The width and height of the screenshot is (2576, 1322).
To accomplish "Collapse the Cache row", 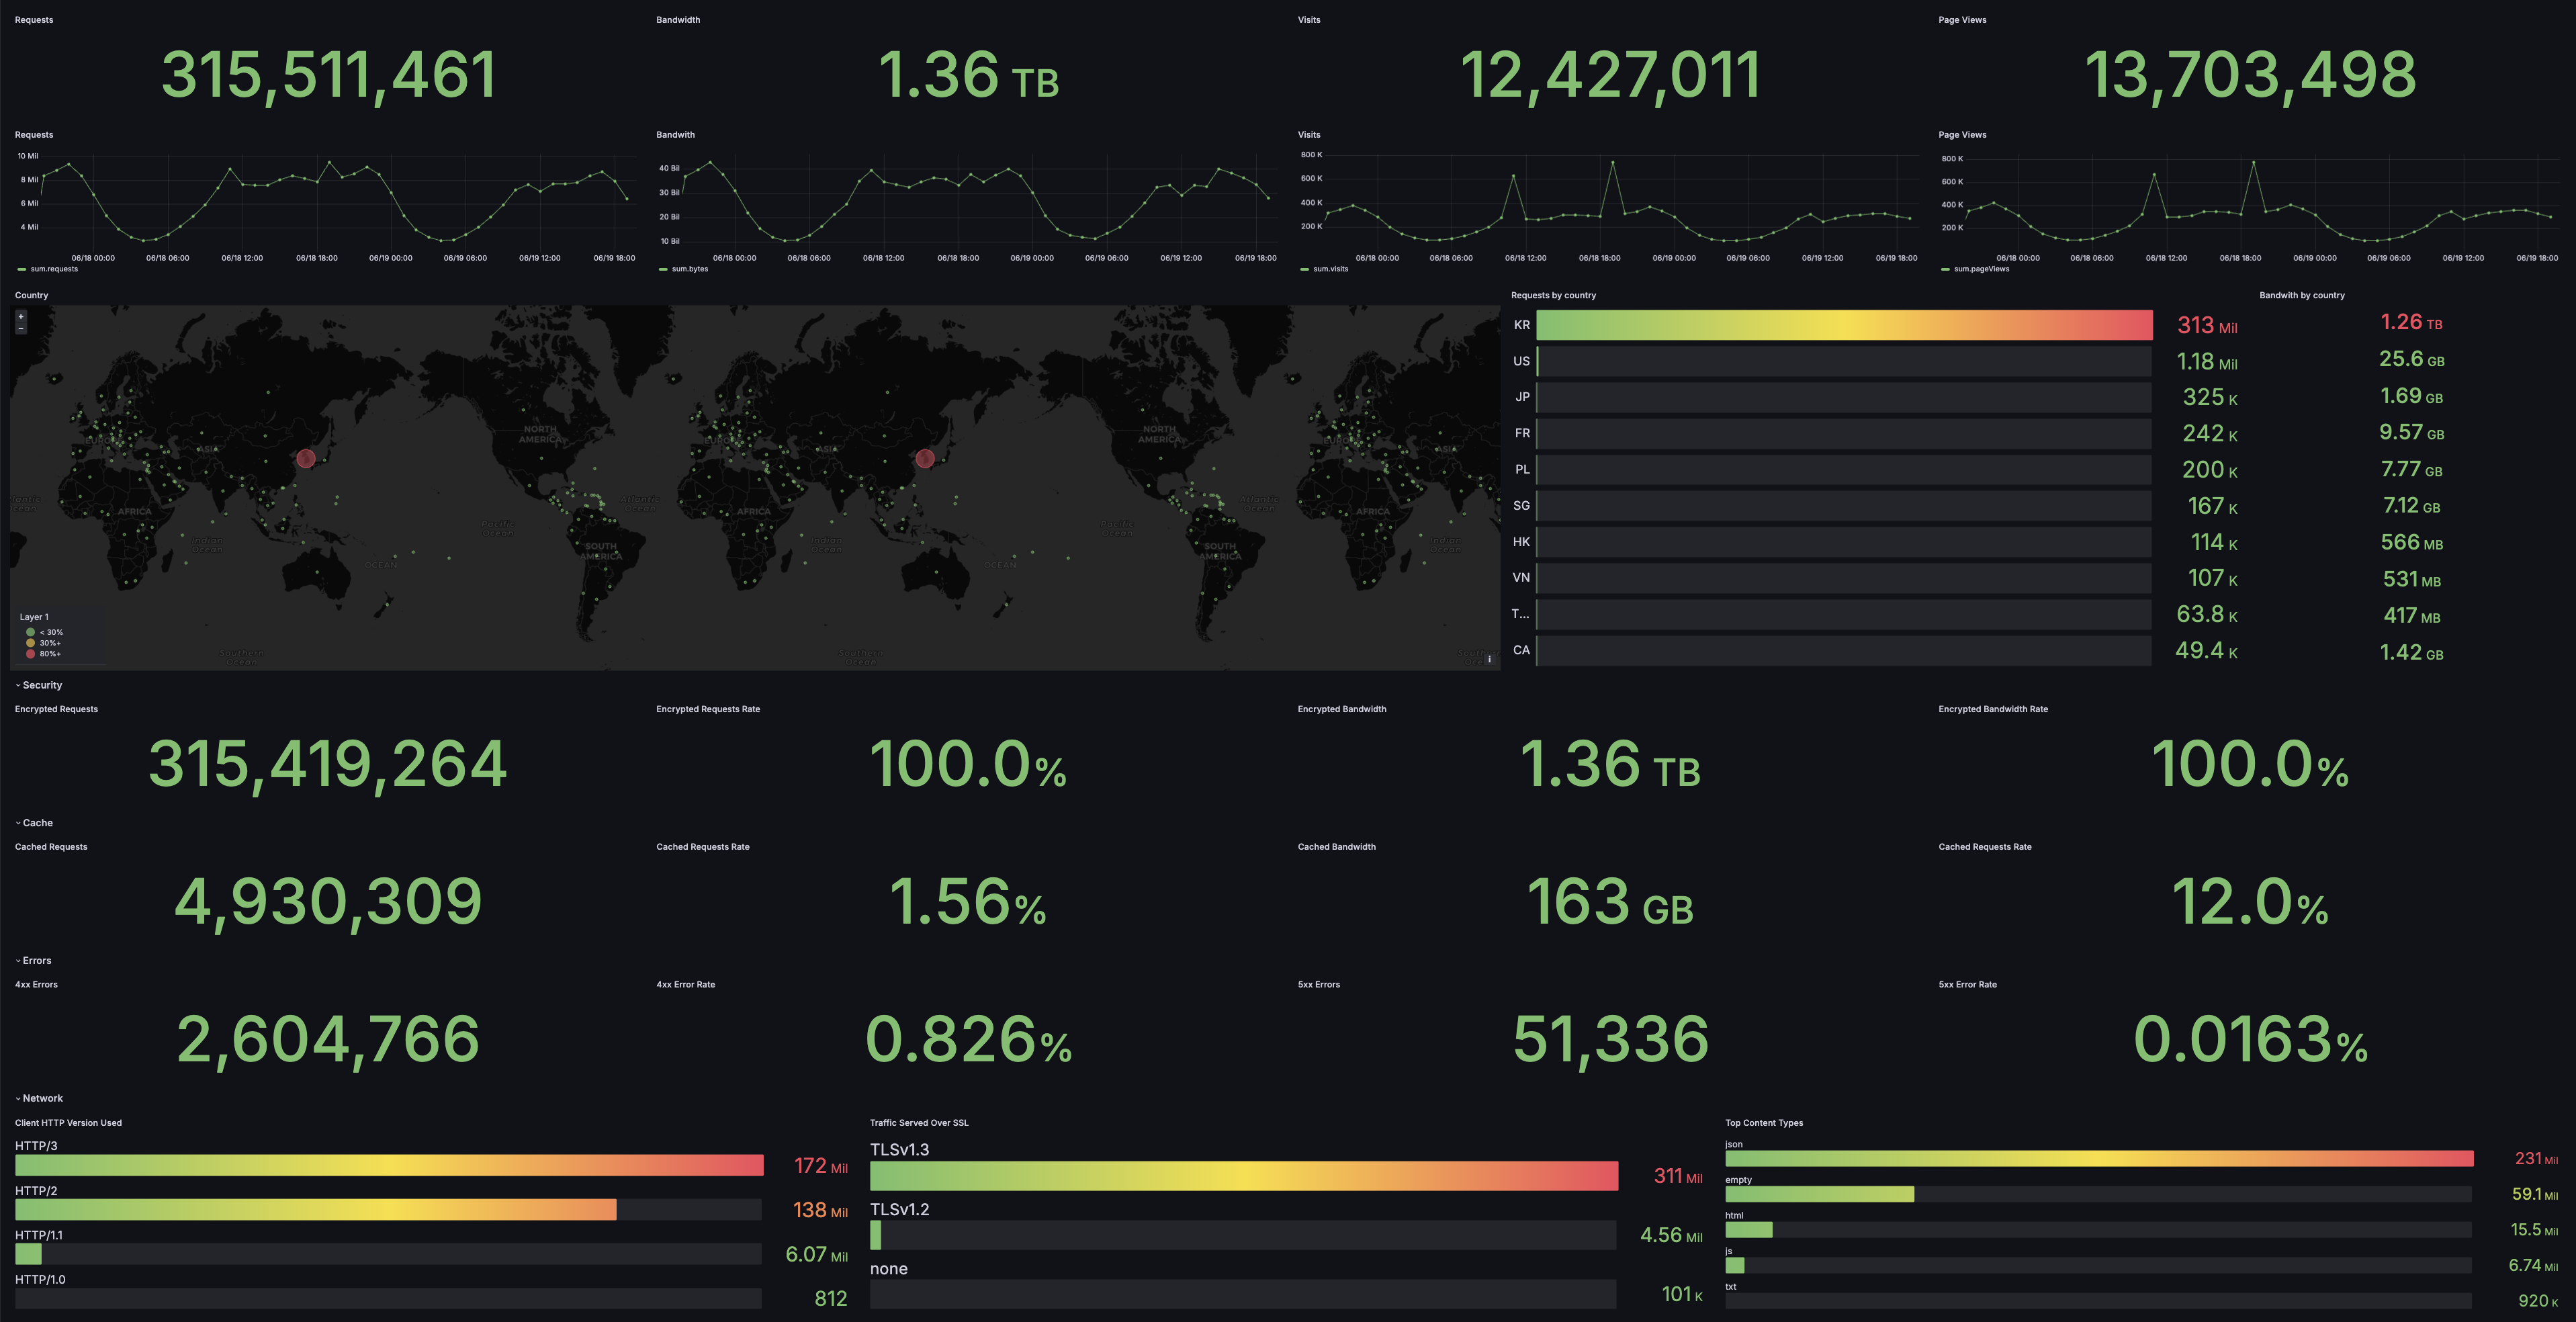I will click(x=37, y=823).
